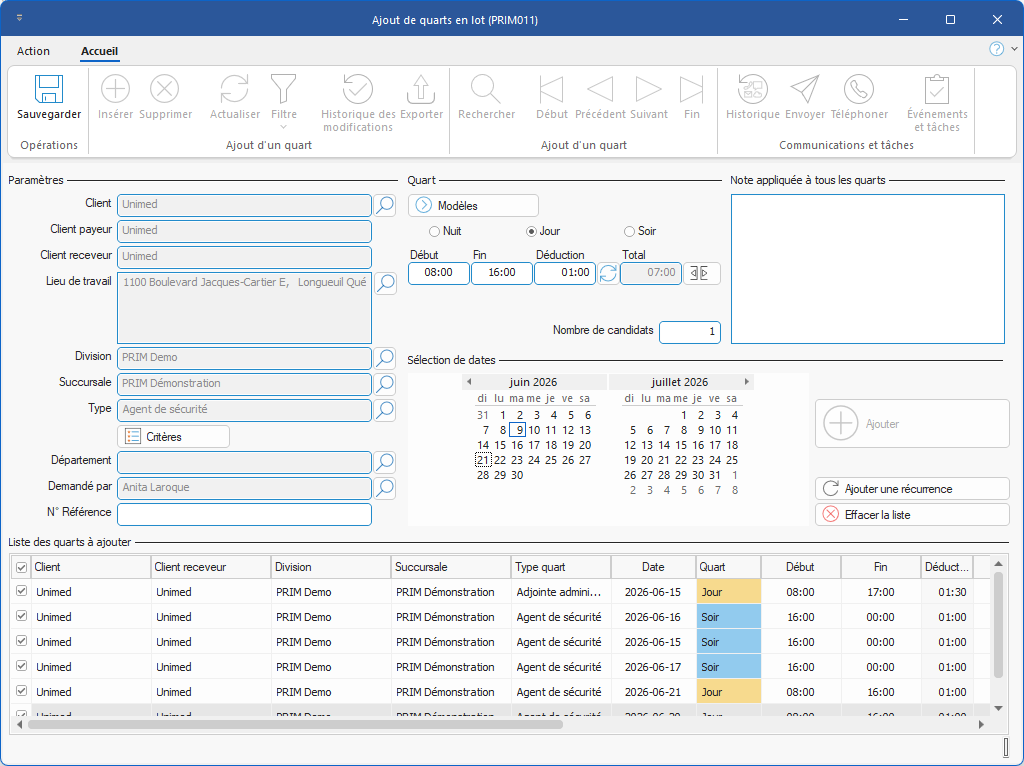
Task: Click the Insérer plus icon
Action: tap(116, 89)
